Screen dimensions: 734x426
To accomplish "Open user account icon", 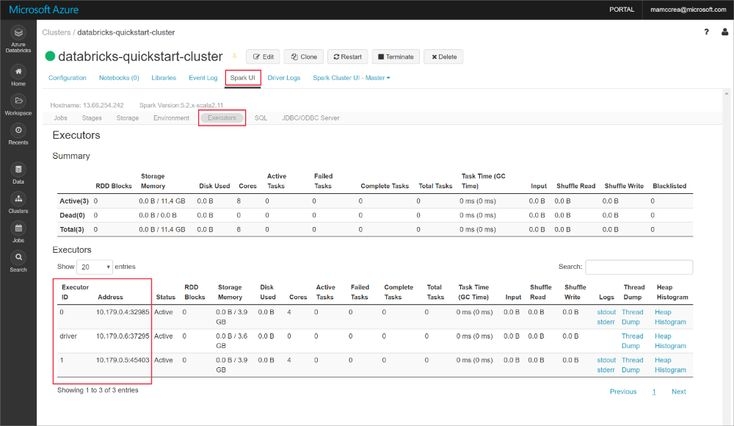I will (x=725, y=32).
